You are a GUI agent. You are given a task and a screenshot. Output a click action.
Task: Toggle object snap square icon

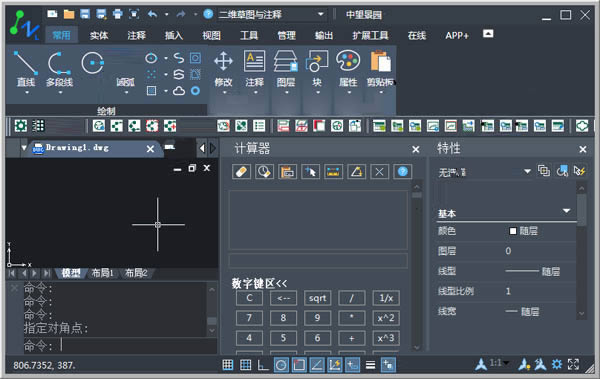click(x=299, y=365)
